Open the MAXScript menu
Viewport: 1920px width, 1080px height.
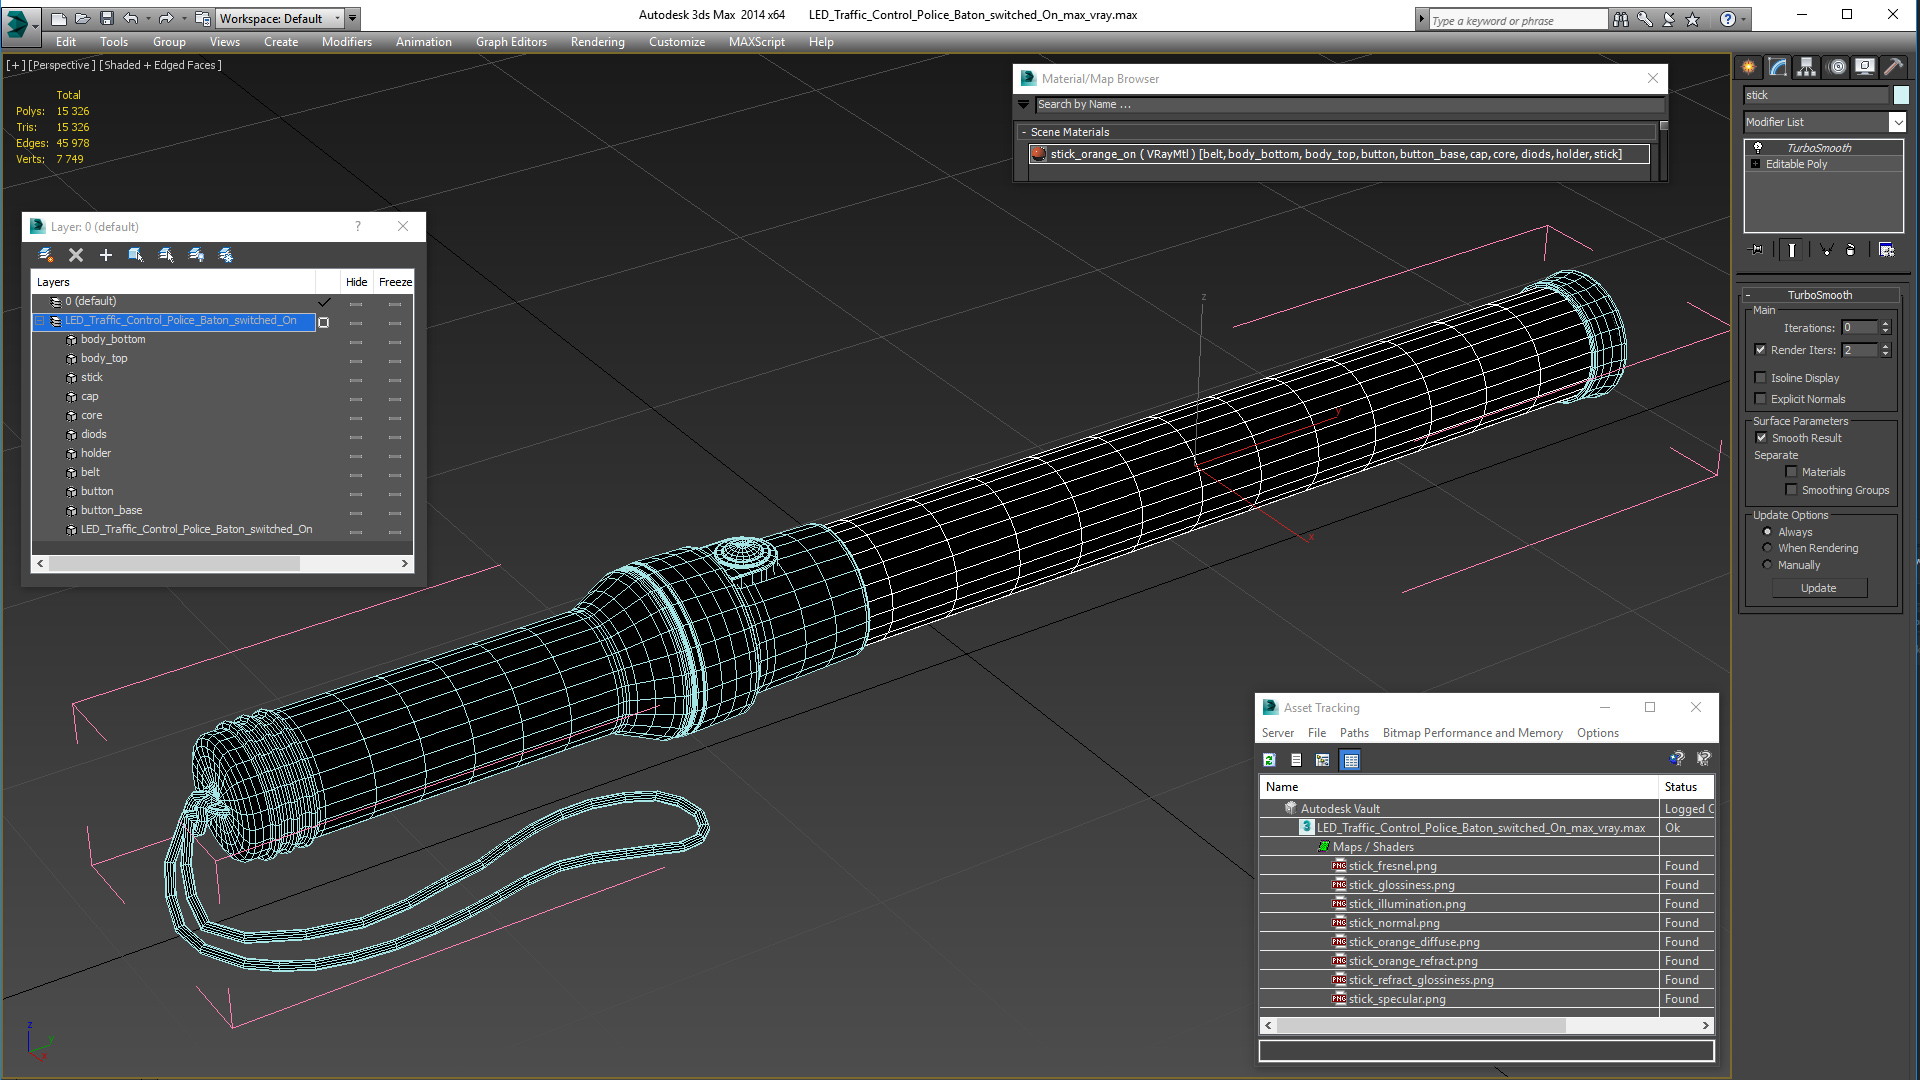click(x=756, y=42)
